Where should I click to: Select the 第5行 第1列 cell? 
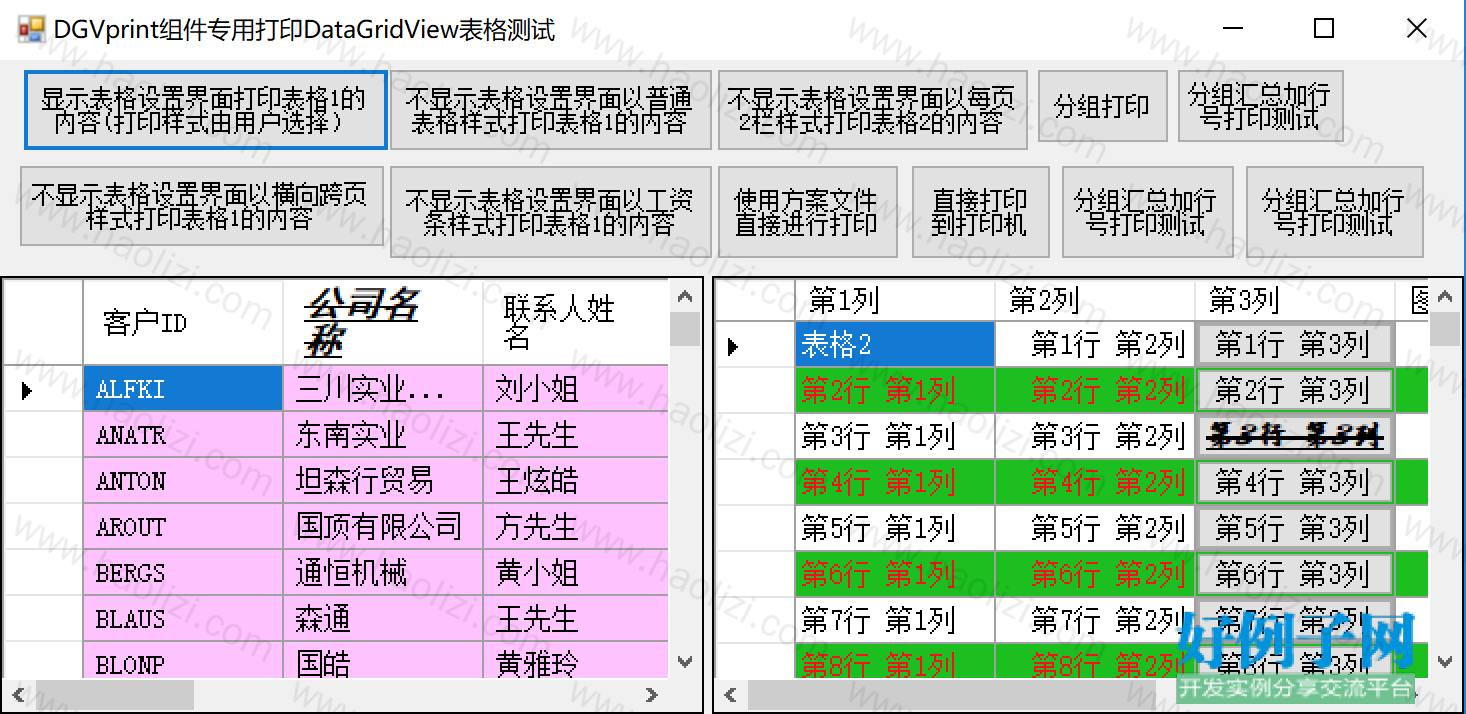(x=895, y=528)
